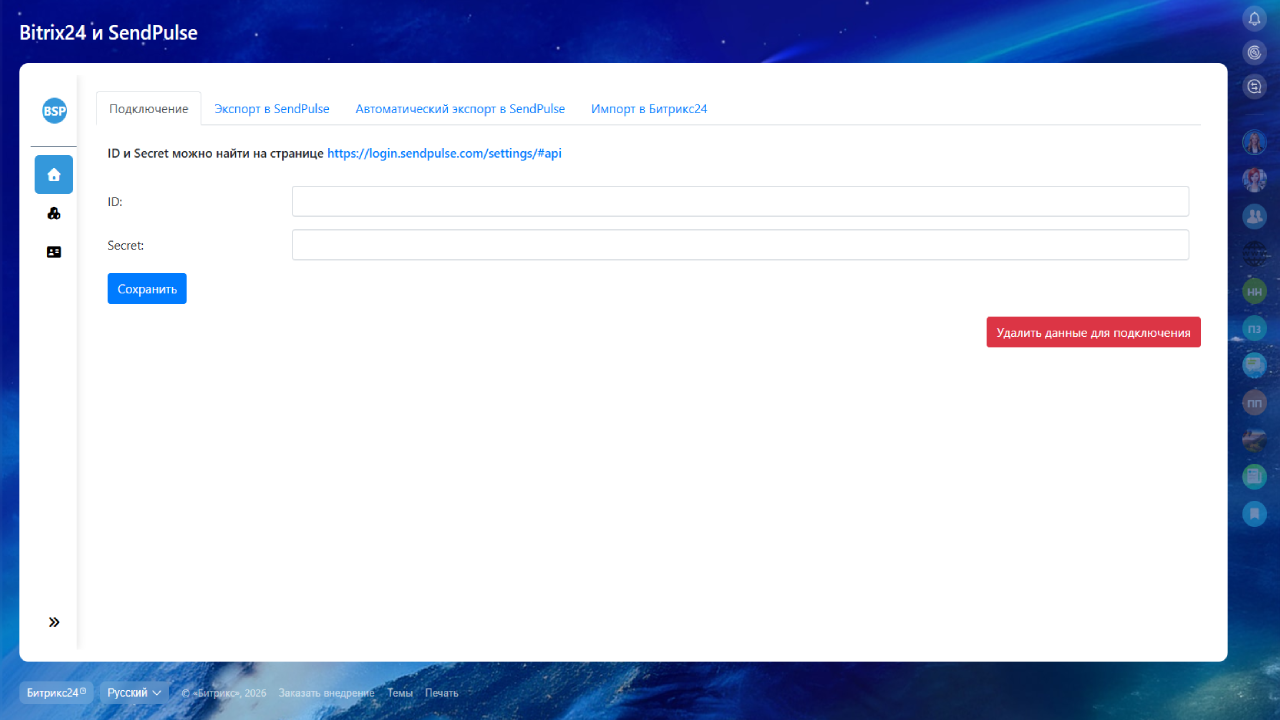Screen dimensions: 1280x720
Task: Open the bookmark icon in right bar
Action: 1254,514
